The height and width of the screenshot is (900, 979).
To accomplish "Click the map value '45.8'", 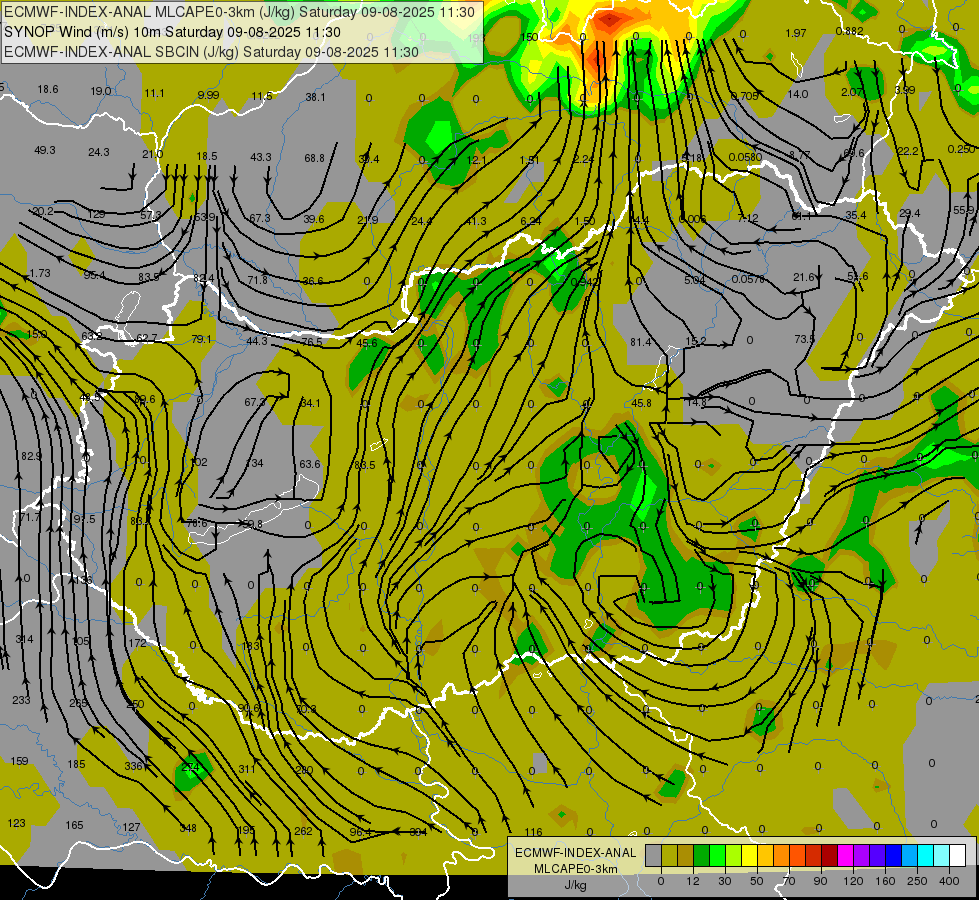I will pos(641,403).
